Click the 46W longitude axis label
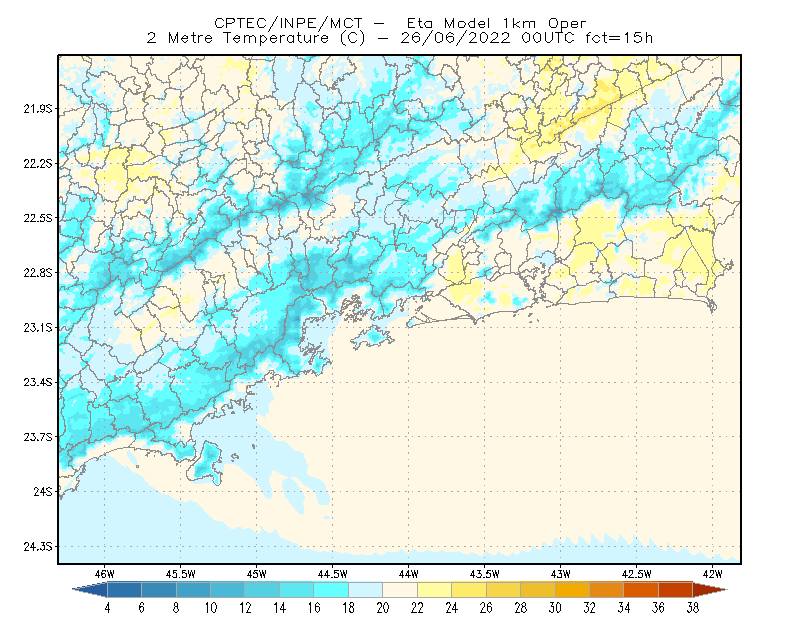 tap(105, 574)
